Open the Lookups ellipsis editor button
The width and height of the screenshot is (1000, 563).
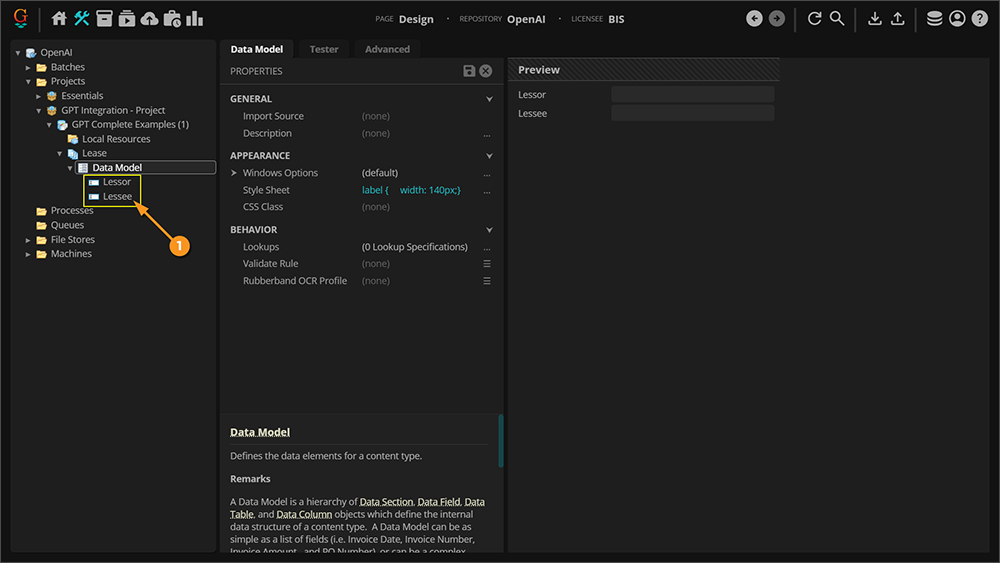[x=487, y=247]
